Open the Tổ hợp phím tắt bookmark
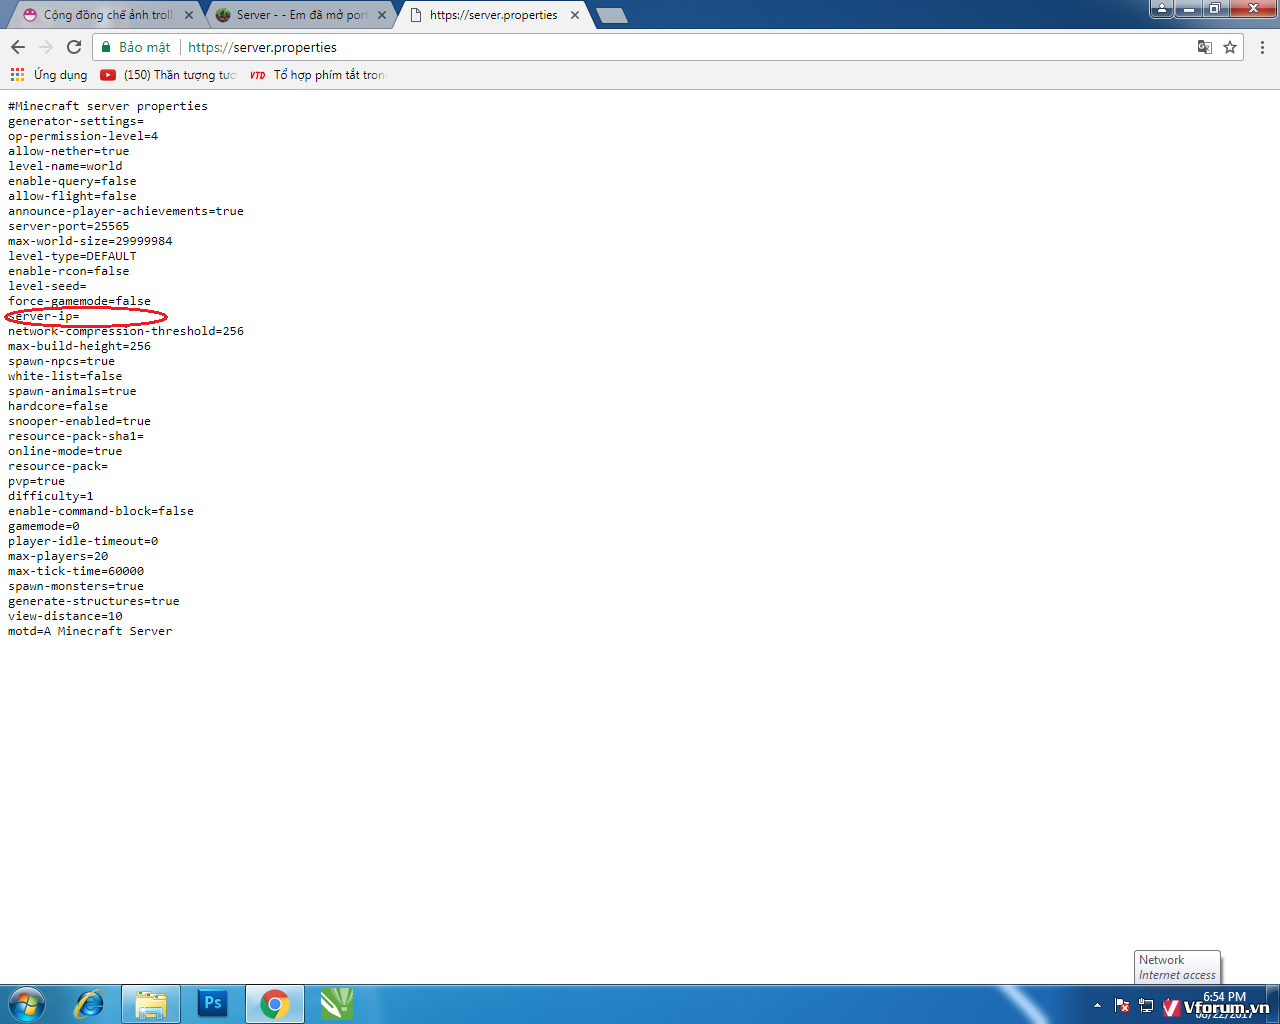1280x1024 pixels. click(317, 75)
